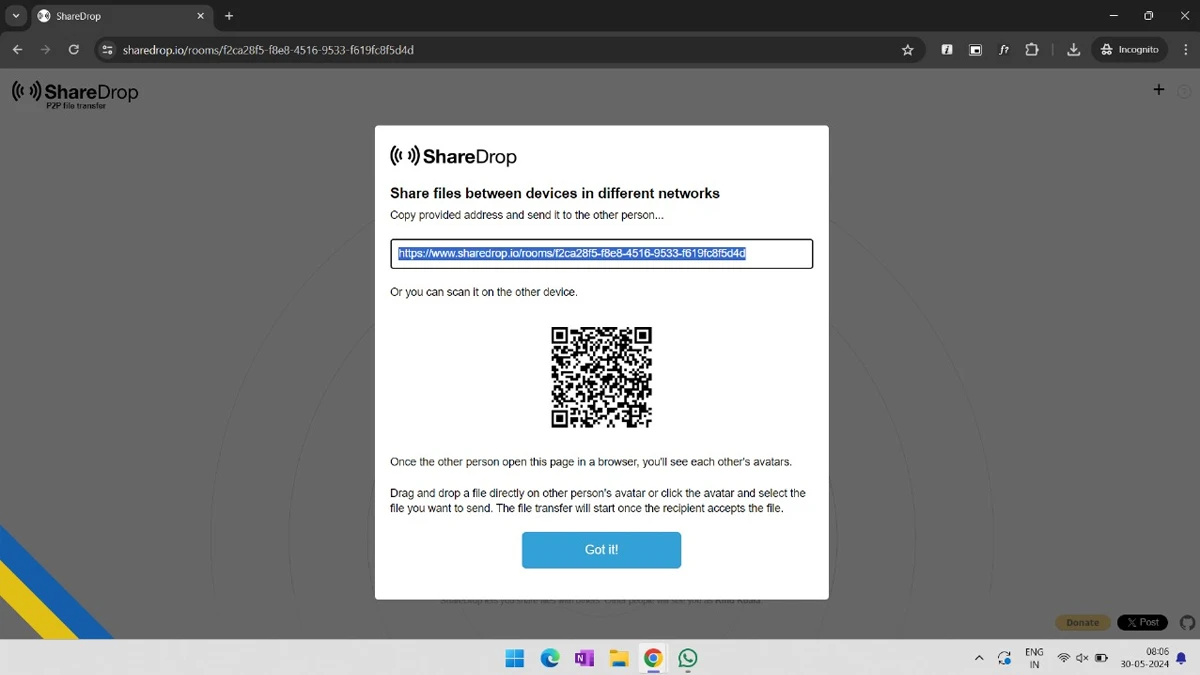
Task: Expand the tab search dropdown
Action: coord(16,16)
